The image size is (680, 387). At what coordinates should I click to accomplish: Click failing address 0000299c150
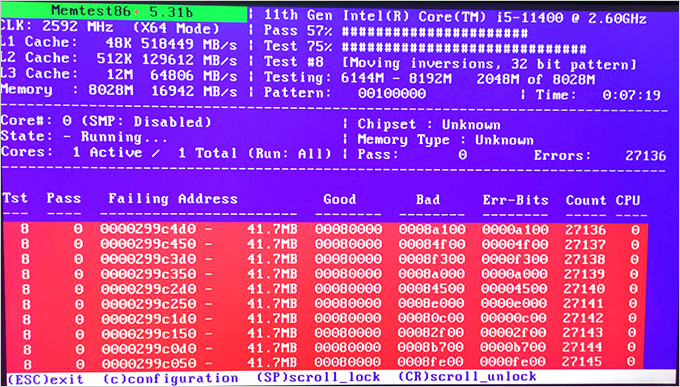148,333
